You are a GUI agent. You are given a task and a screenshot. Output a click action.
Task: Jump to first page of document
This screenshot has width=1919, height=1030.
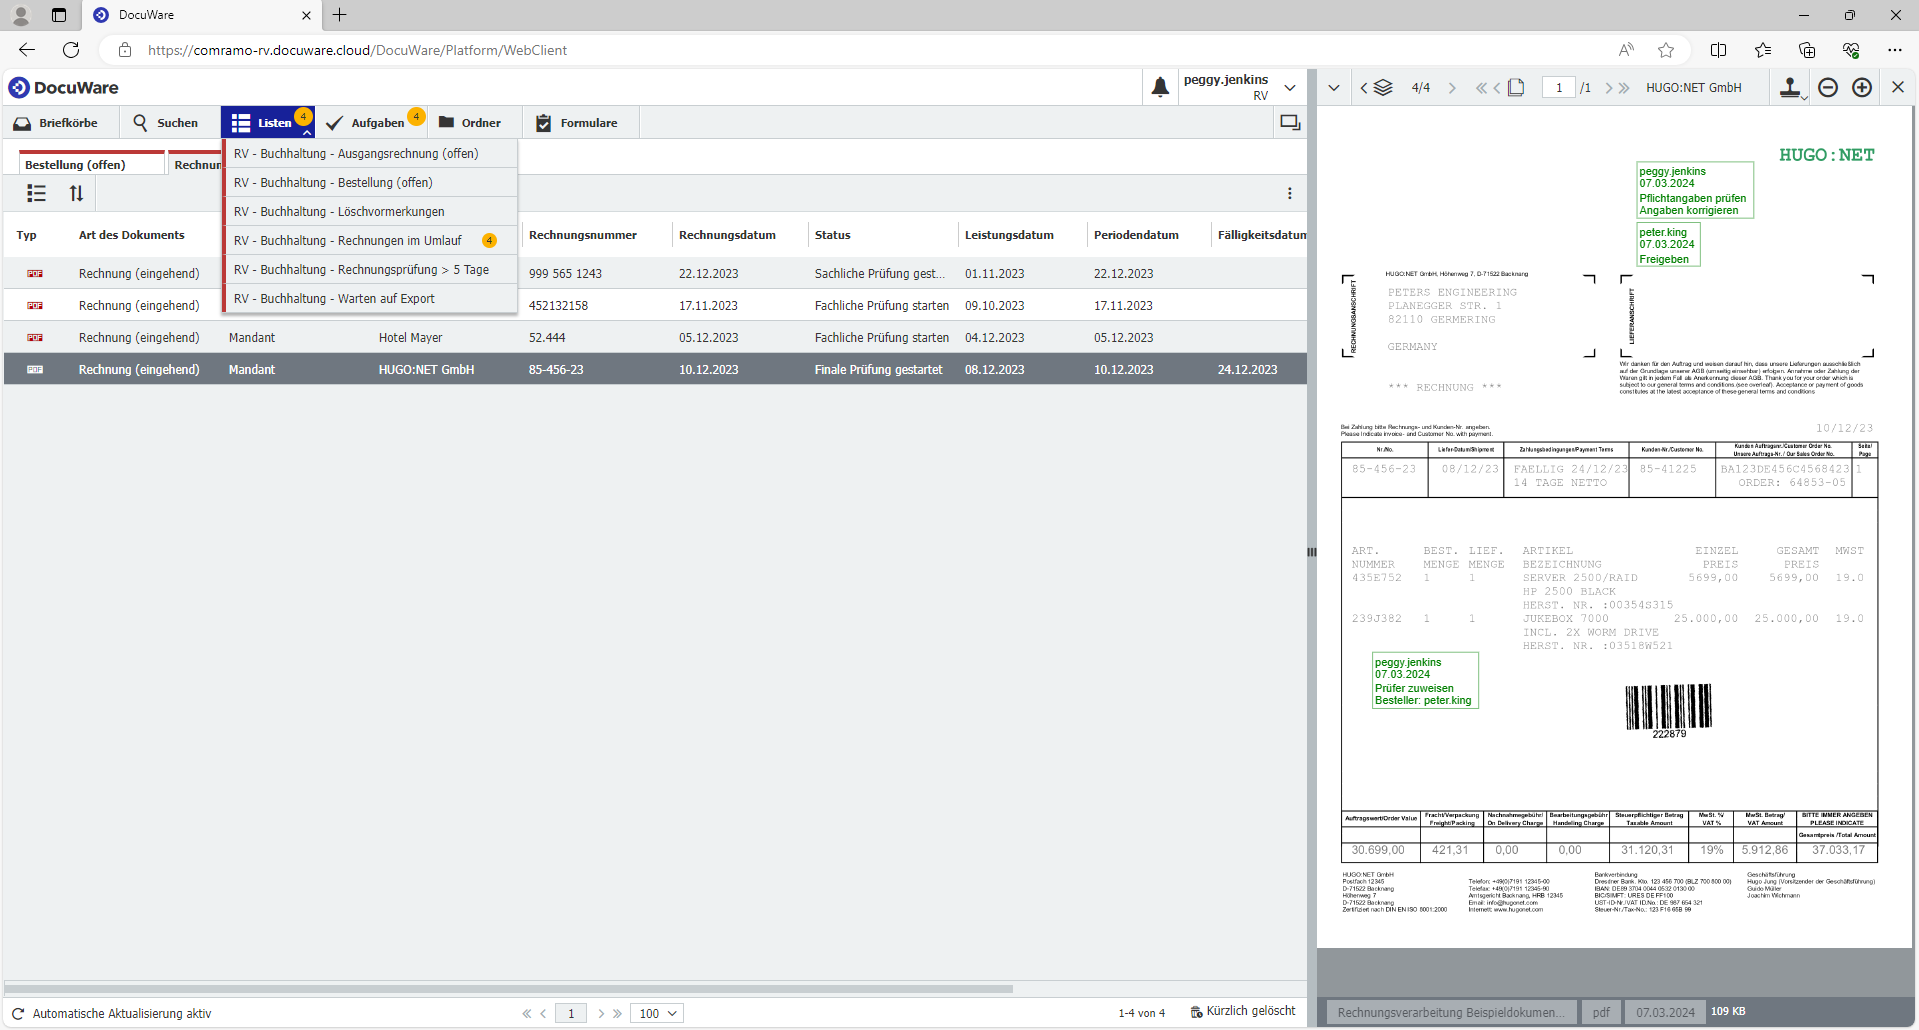coord(1481,88)
